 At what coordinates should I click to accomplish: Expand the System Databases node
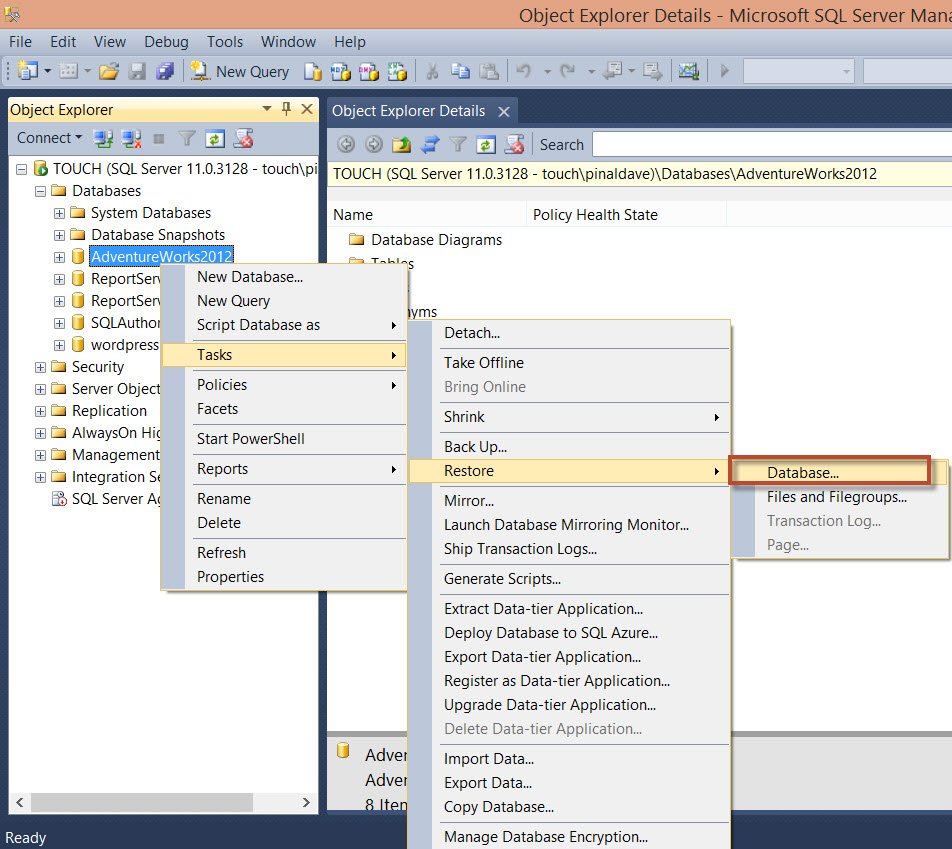[59, 213]
